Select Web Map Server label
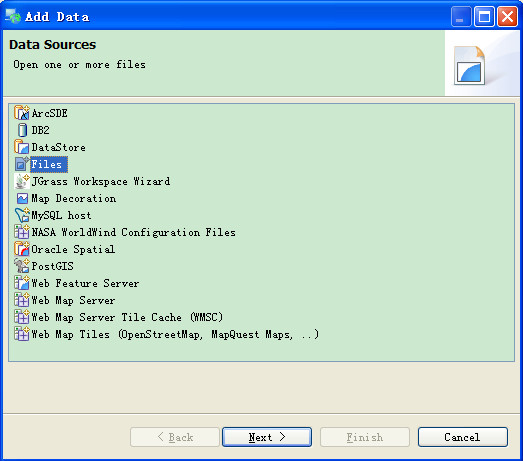This screenshot has height=461, width=523. 73,300
